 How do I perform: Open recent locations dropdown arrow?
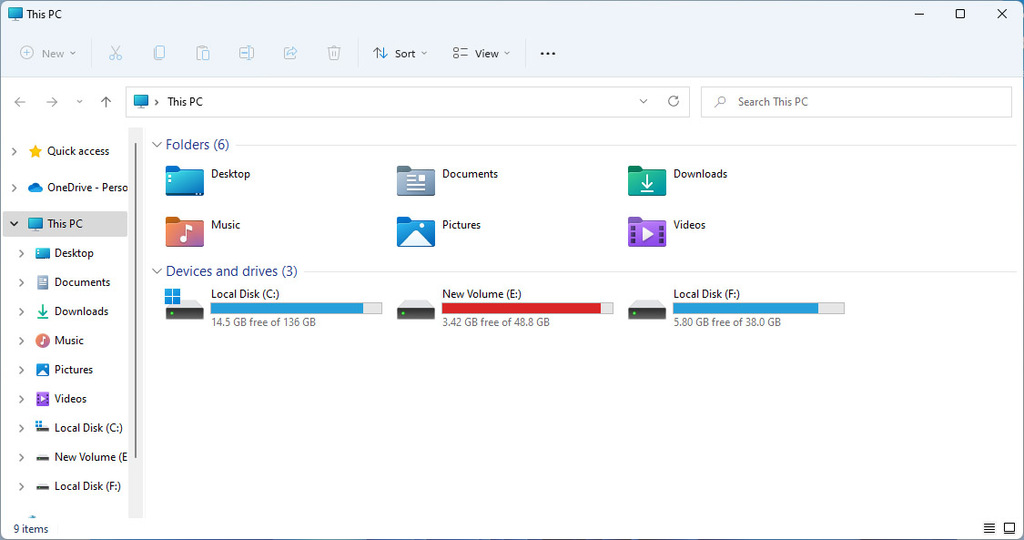79,102
